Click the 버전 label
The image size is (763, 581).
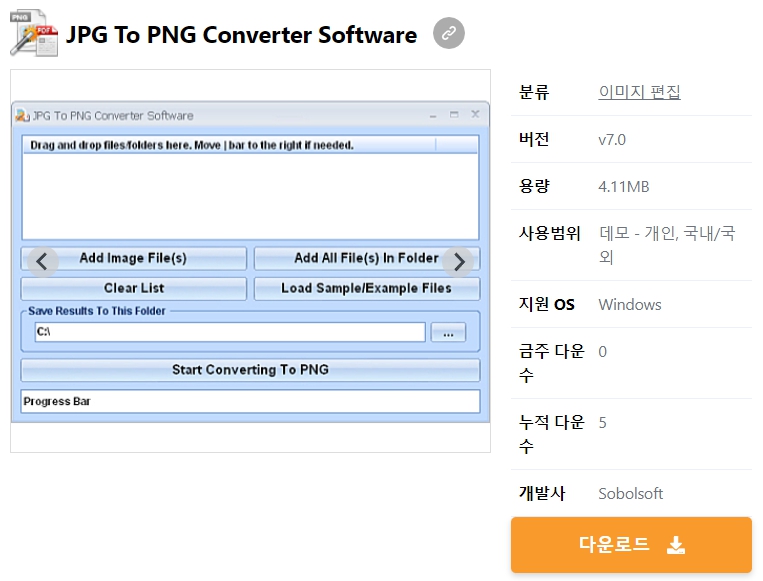click(x=534, y=139)
